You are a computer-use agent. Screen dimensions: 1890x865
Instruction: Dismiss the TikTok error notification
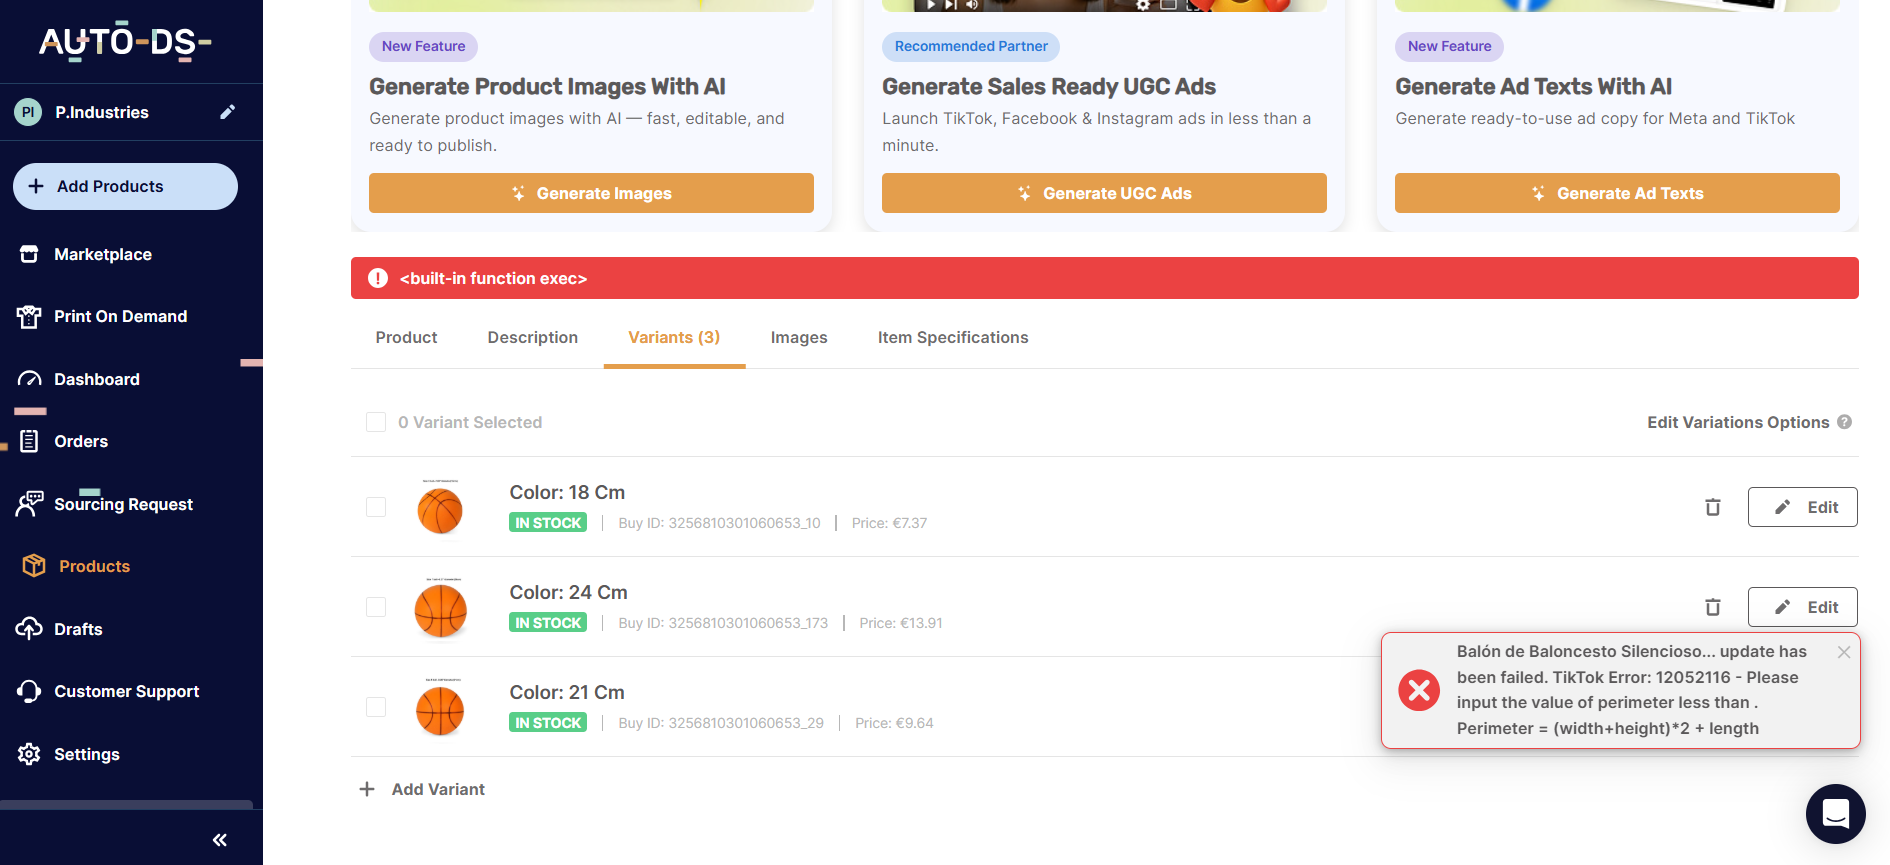pyautogui.click(x=1843, y=652)
